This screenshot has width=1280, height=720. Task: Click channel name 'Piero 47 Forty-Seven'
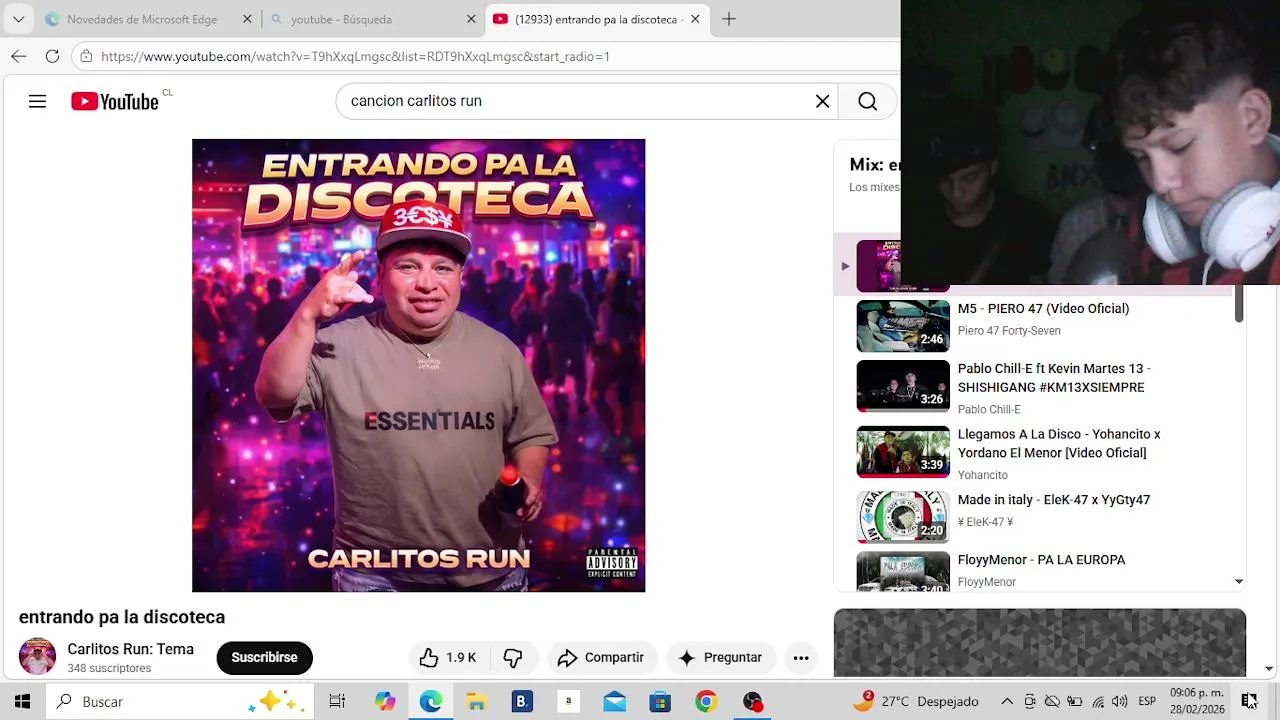[x=1009, y=331]
